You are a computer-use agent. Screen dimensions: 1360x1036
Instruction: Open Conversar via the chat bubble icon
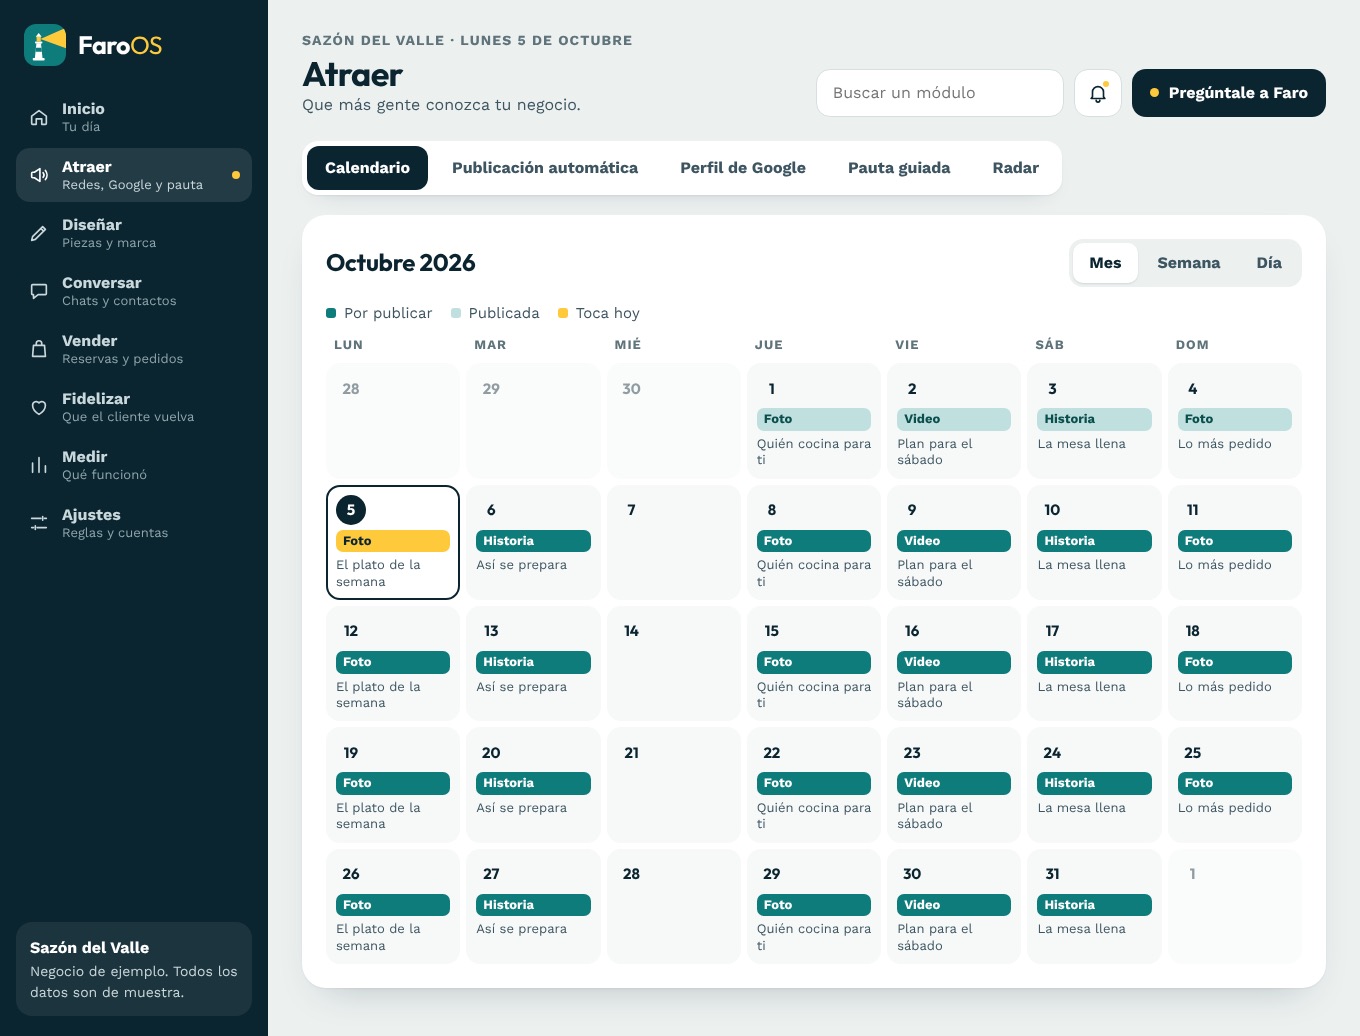[x=39, y=291]
